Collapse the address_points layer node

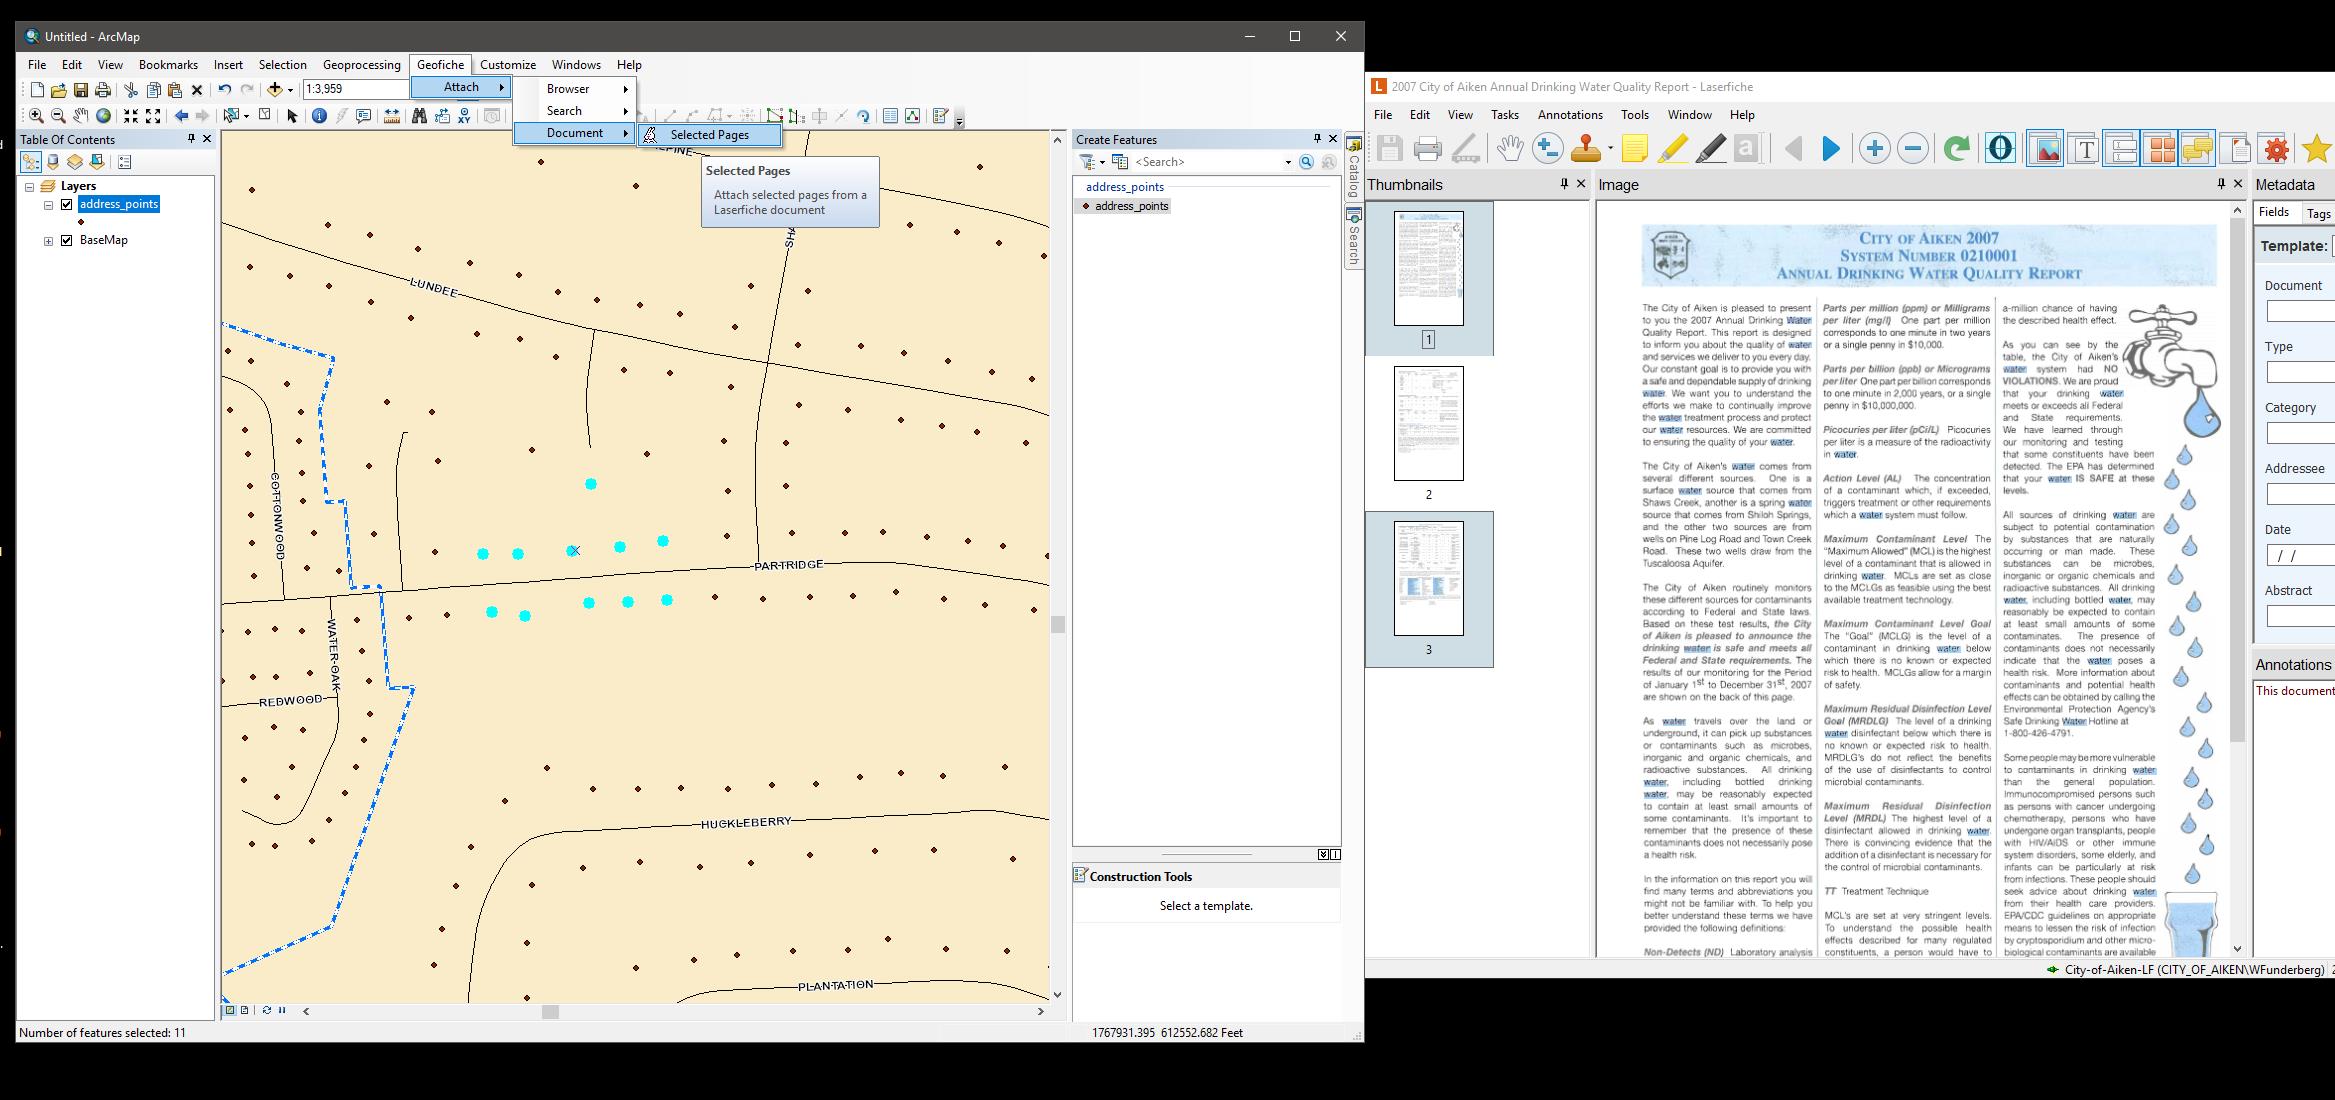click(x=48, y=204)
